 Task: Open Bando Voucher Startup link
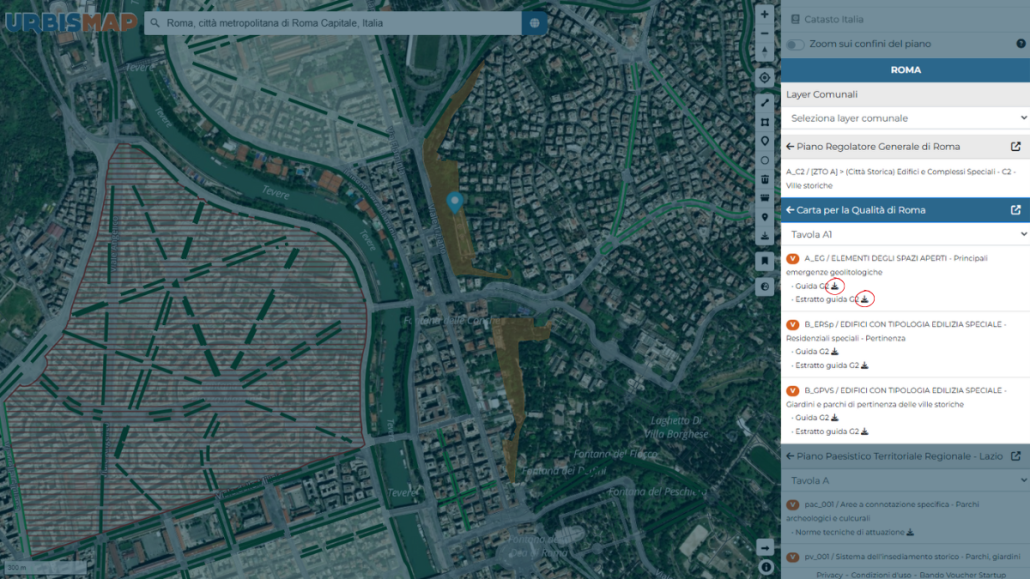(x=963, y=575)
